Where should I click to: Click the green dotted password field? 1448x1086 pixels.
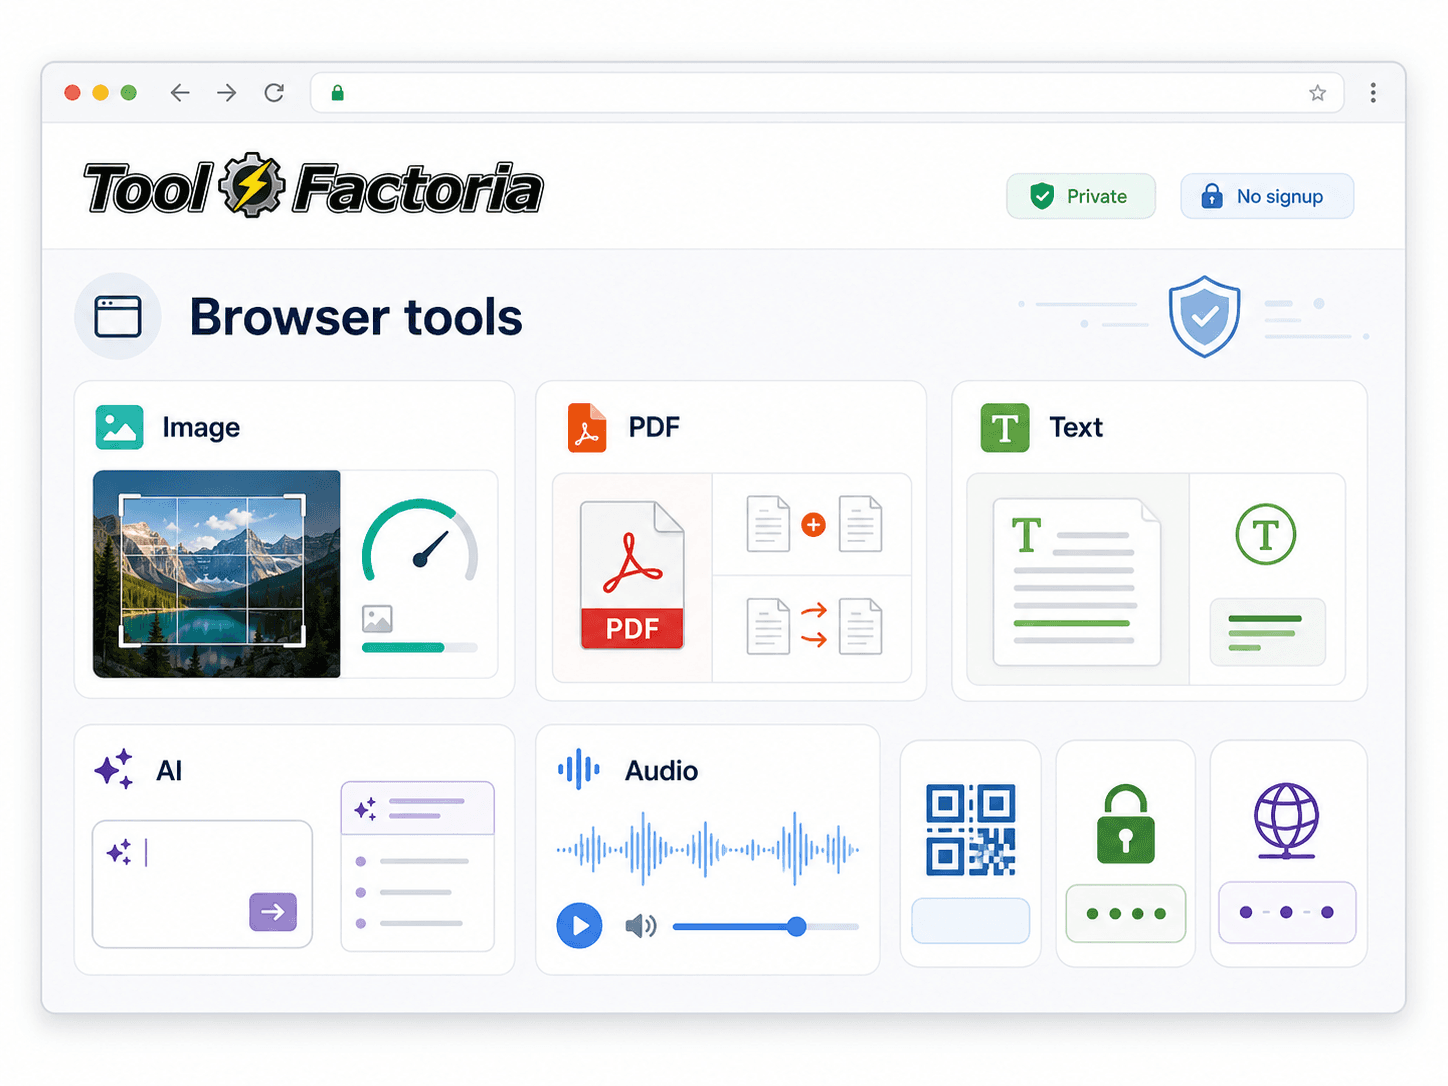[x=1126, y=913]
